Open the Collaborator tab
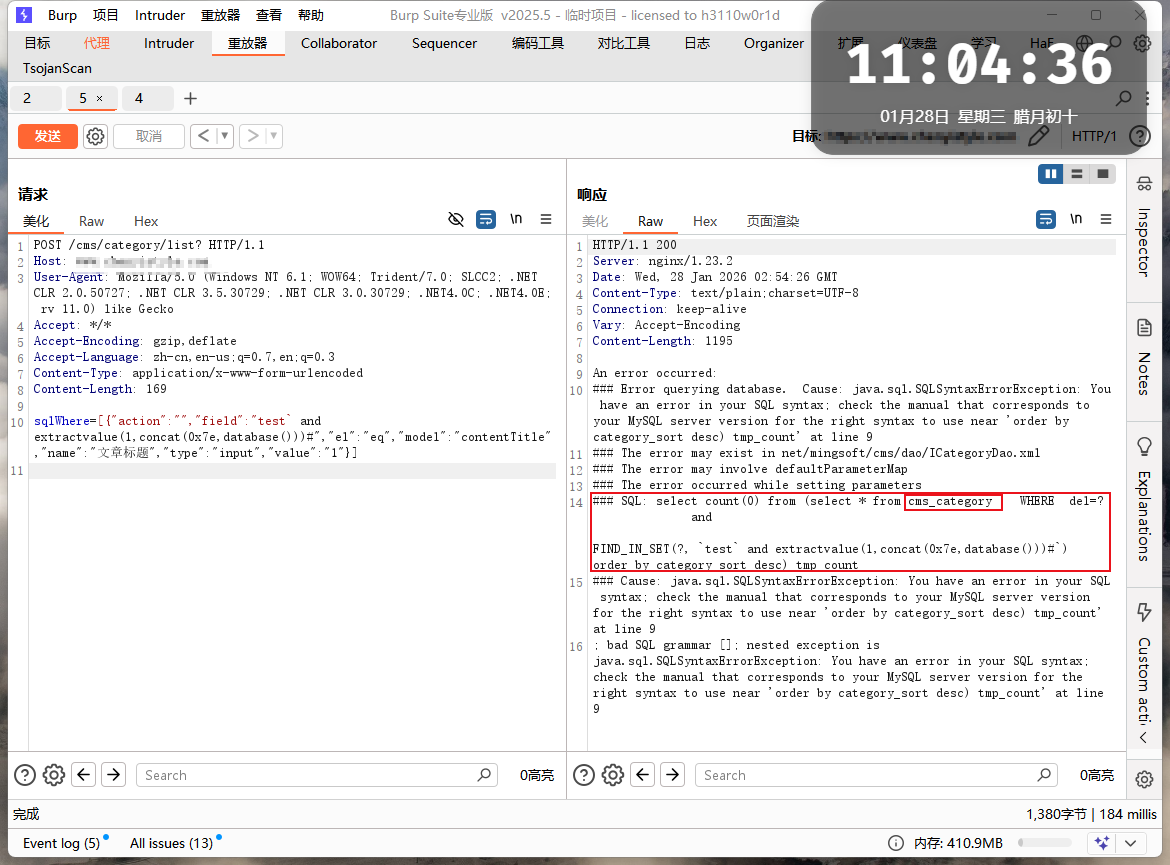The width and height of the screenshot is (1170, 865). coord(339,43)
